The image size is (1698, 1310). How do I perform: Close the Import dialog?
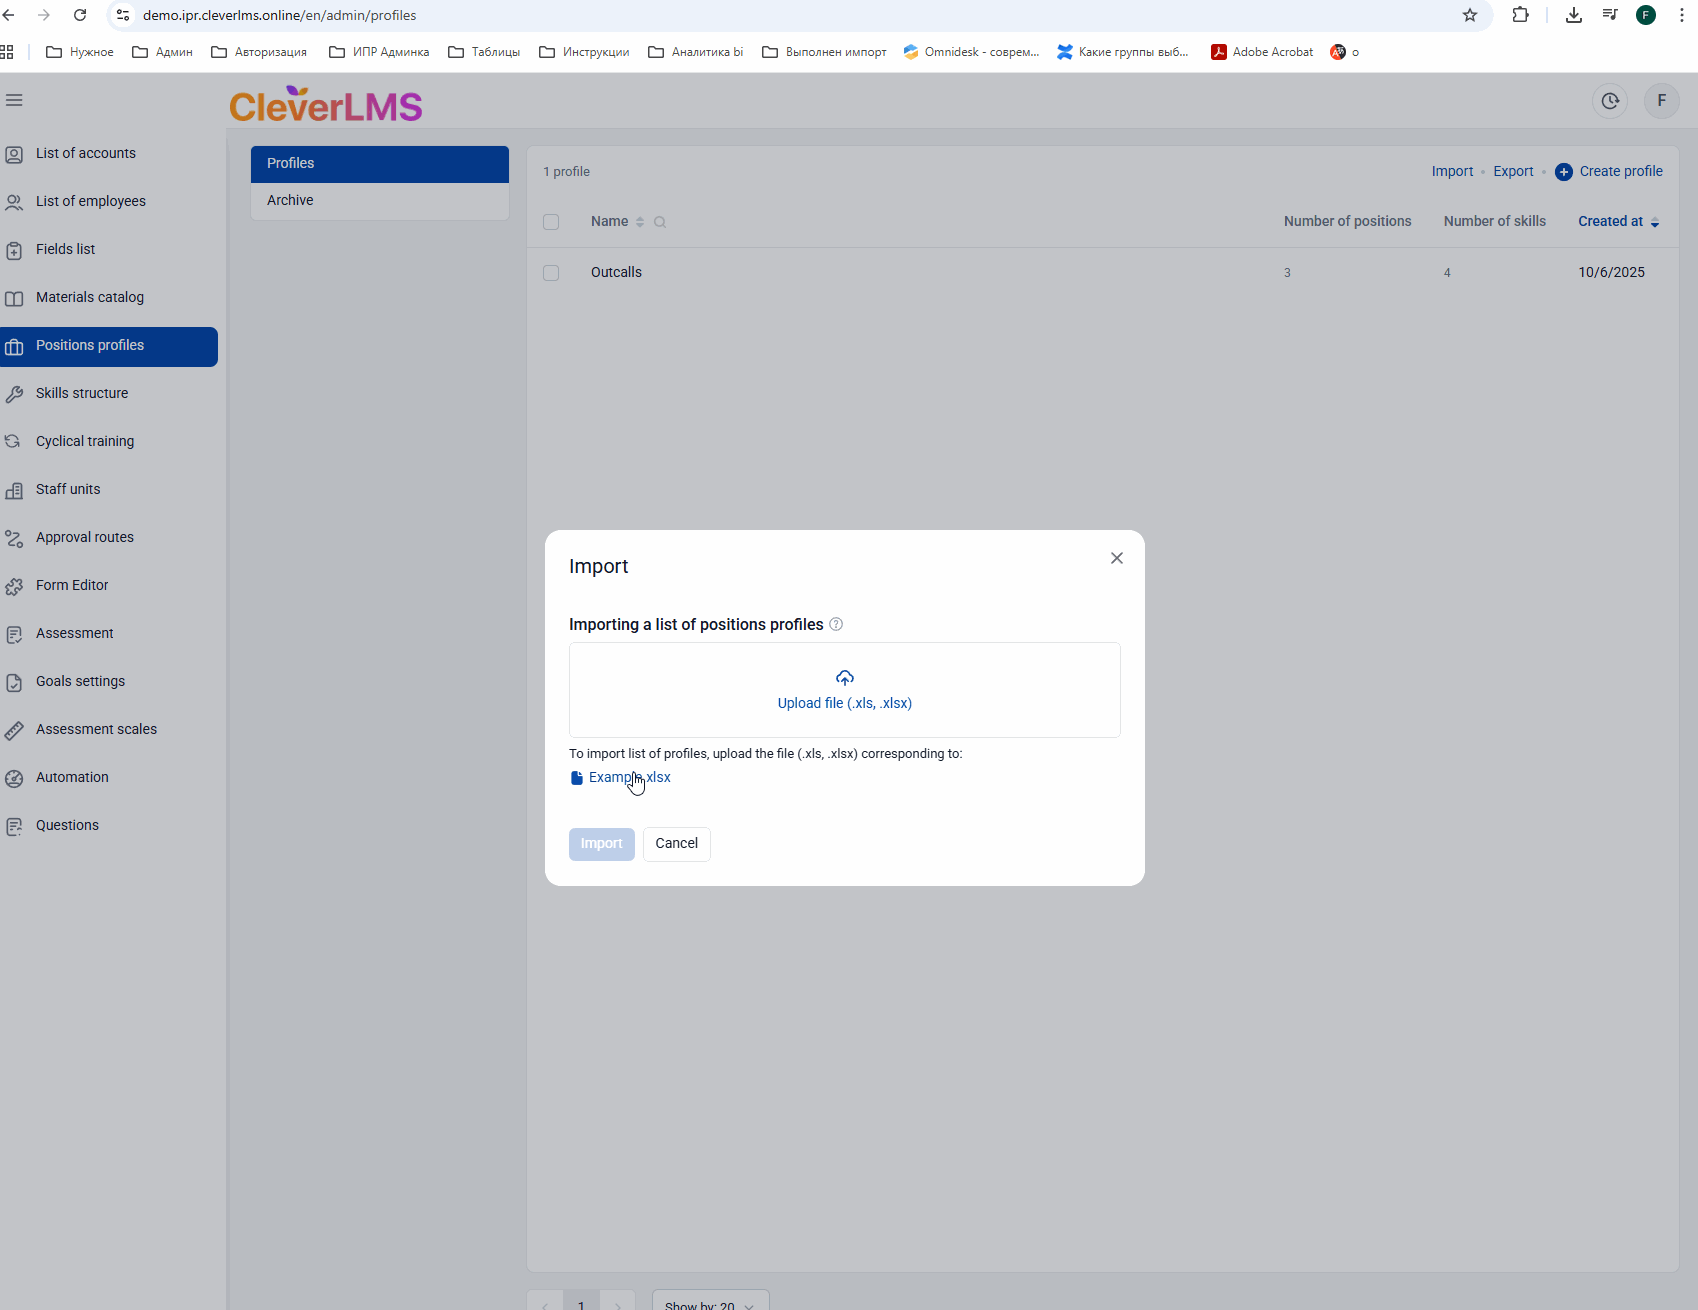click(x=1117, y=558)
